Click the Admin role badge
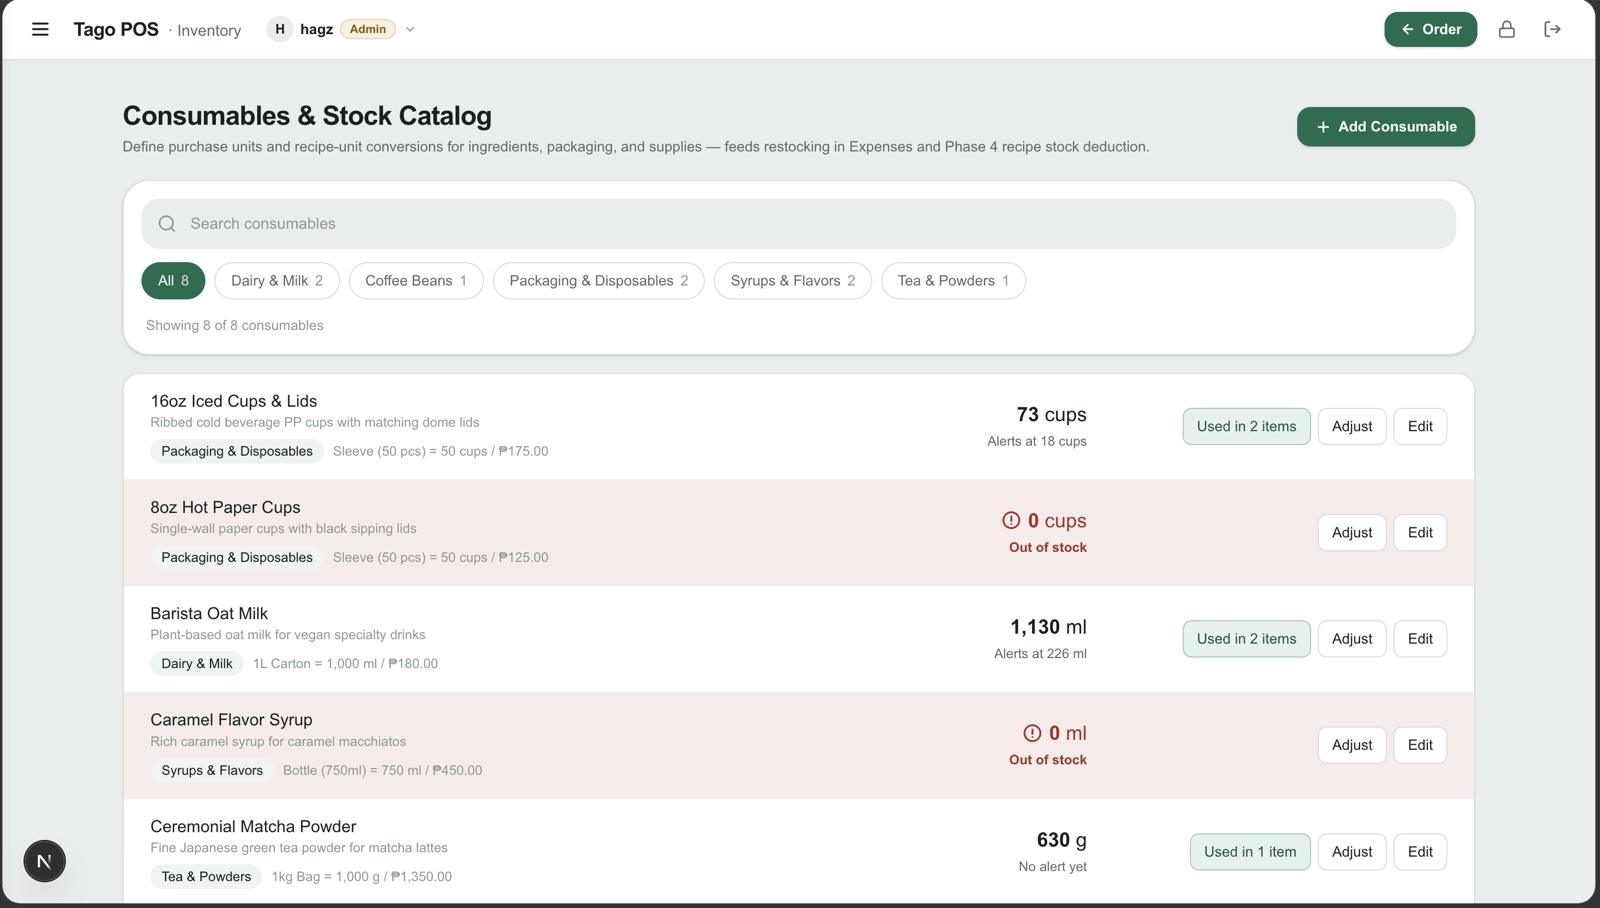The height and width of the screenshot is (908, 1600). (x=368, y=29)
